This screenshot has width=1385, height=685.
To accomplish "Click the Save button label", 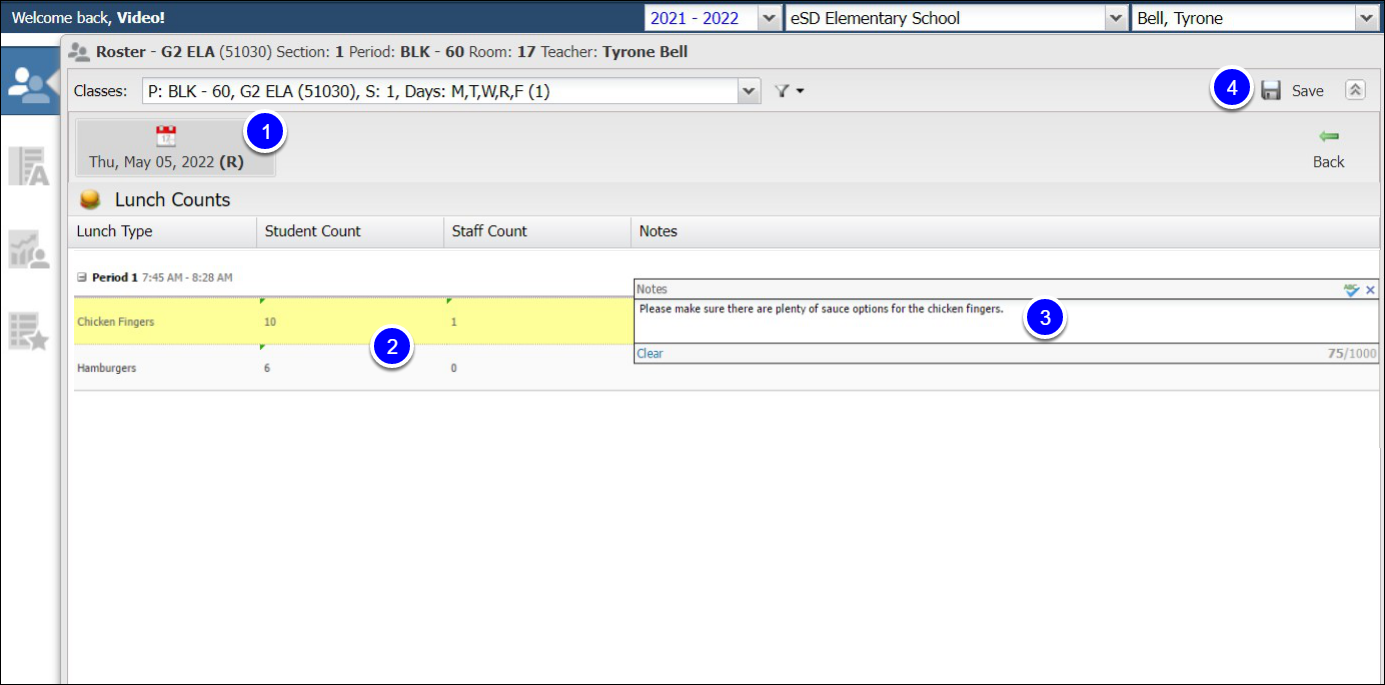I will 1307,91.
